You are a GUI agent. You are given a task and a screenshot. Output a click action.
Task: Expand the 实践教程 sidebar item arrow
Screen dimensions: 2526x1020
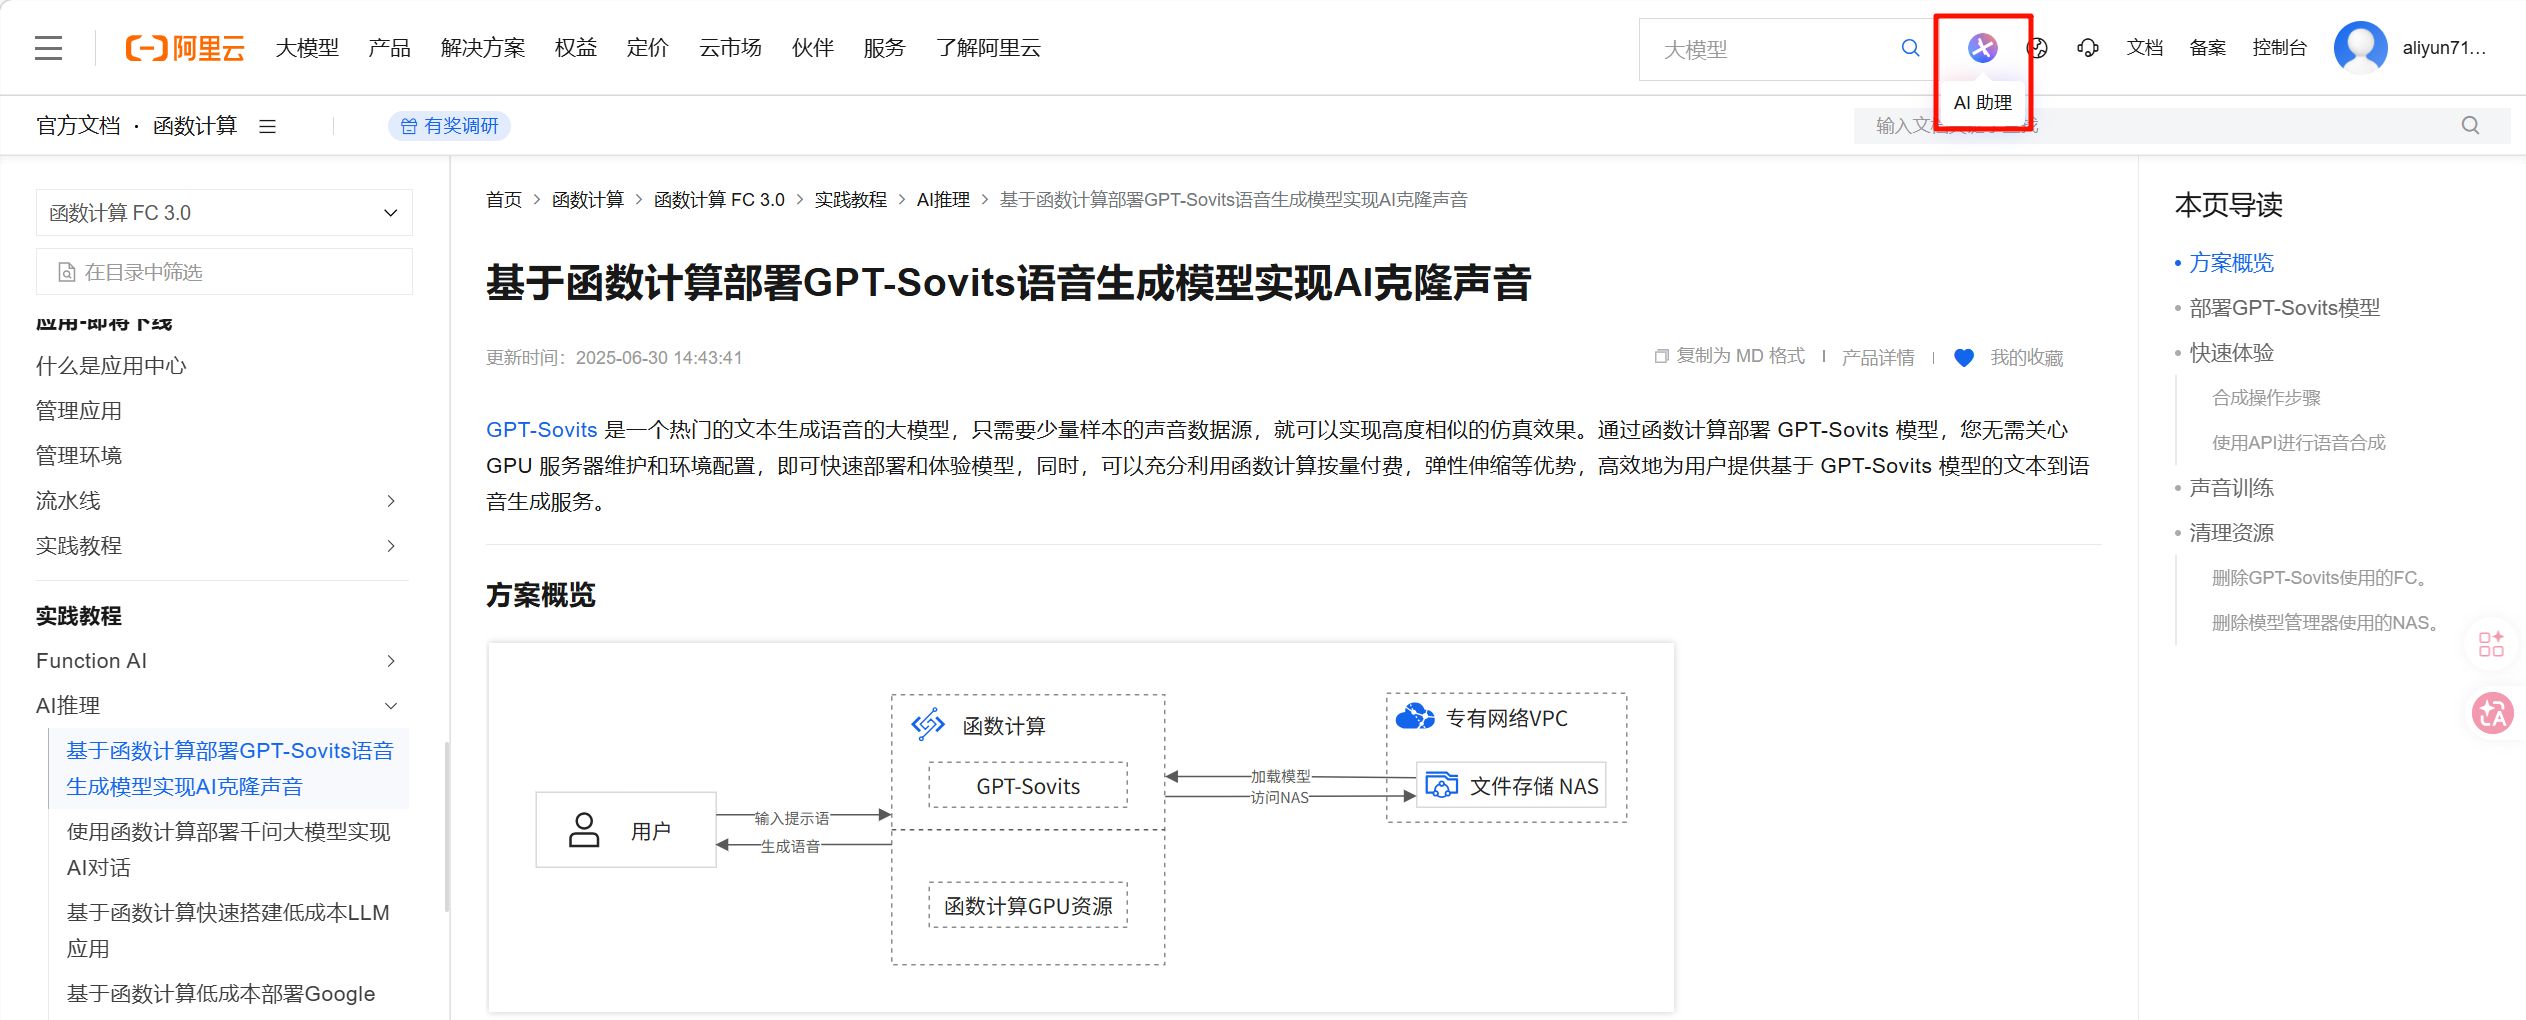point(391,546)
